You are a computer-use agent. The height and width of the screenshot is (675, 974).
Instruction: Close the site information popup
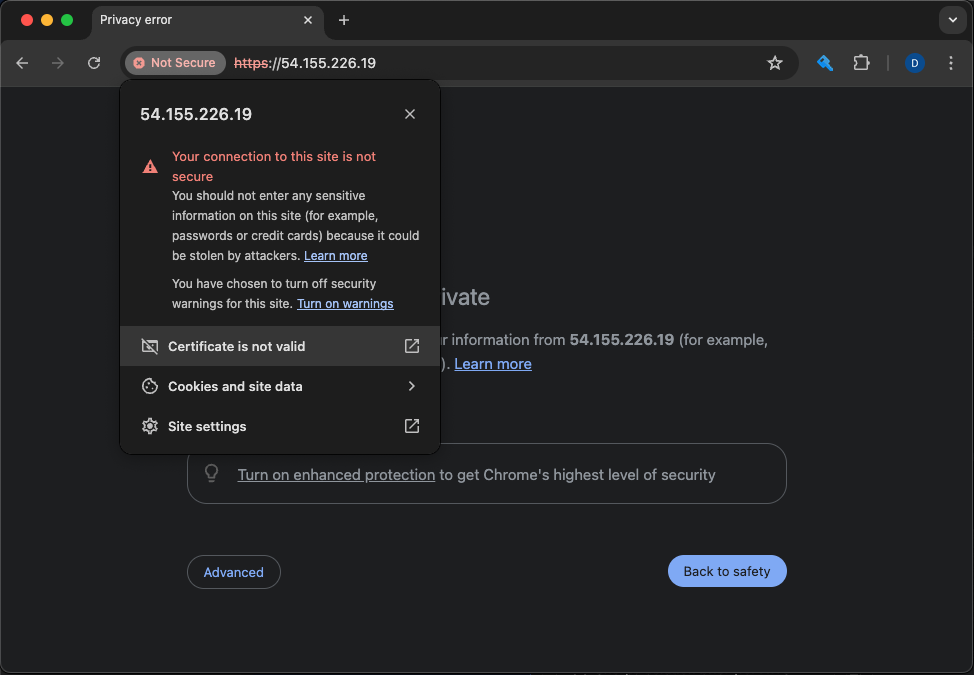click(x=410, y=114)
